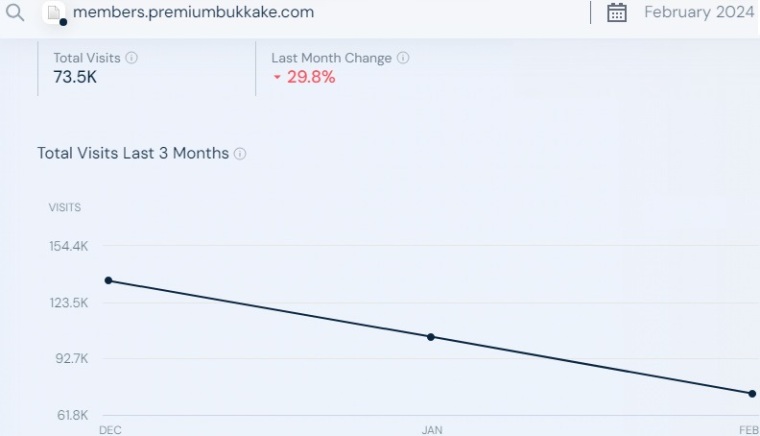
Task: Click the 154.4K axis label
Action: coord(69,246)
